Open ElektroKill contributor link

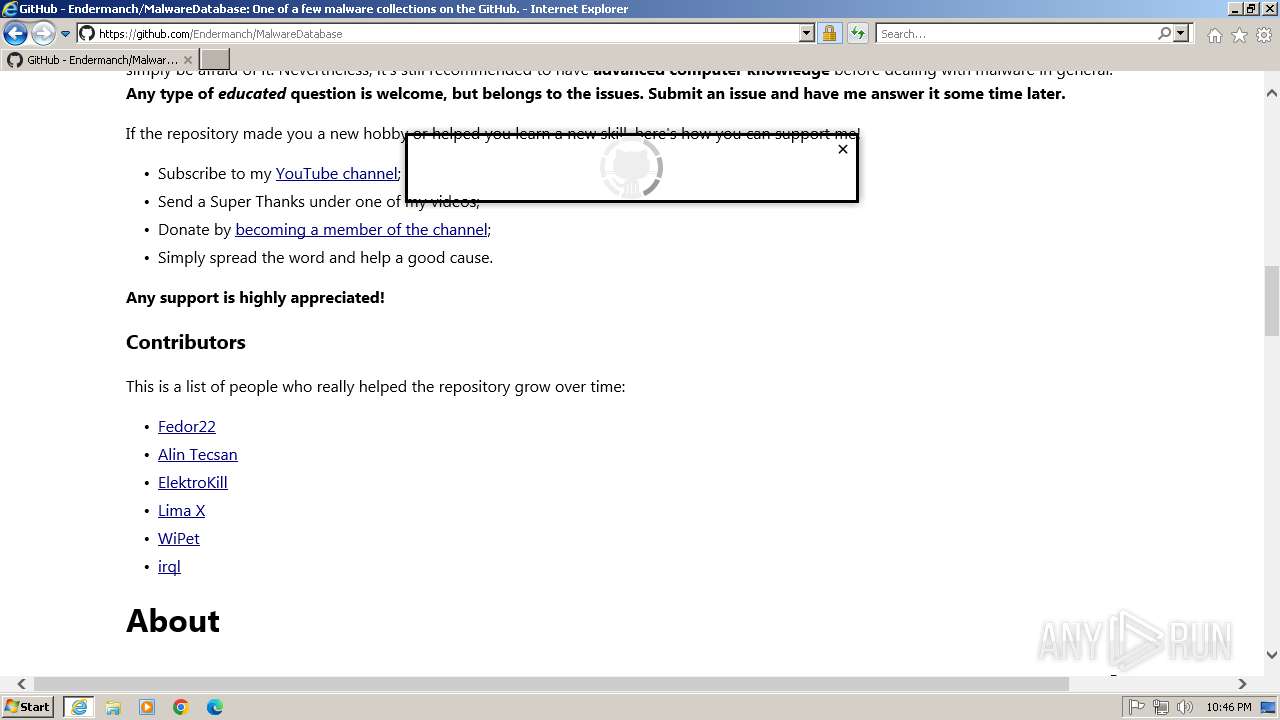click(x=193, y=482)
